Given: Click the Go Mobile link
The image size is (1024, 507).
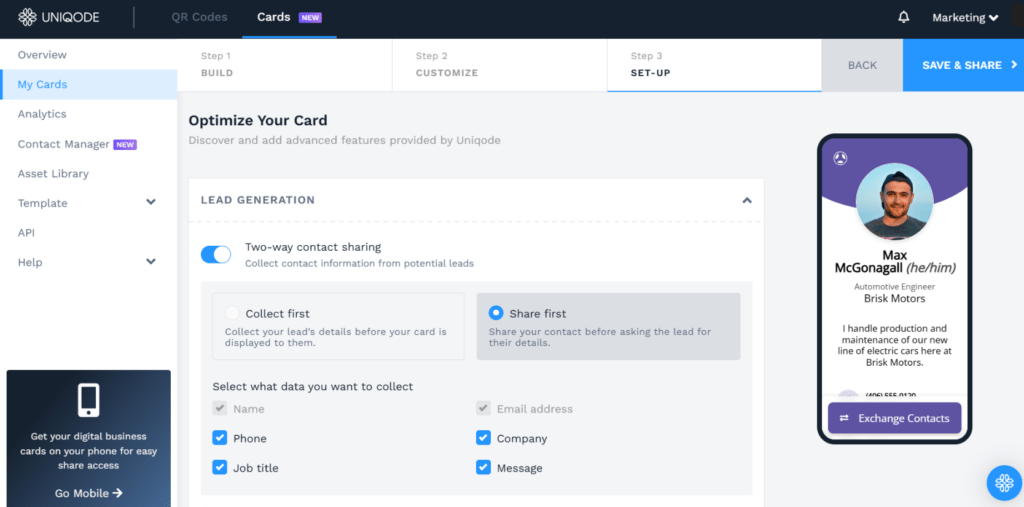Looking at the screenshot, I should click(89, 493).
